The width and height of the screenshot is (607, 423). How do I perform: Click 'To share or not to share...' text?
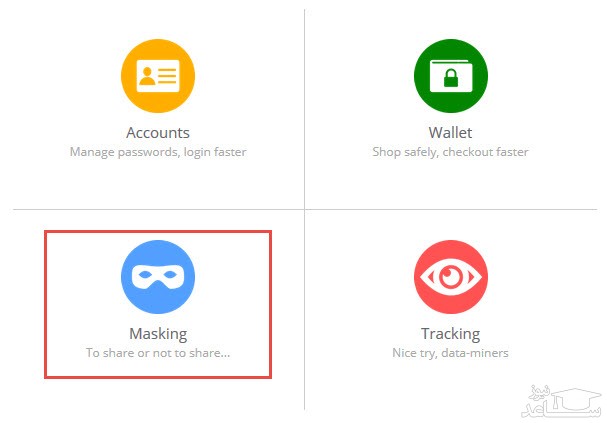pyautogui.click(x=158, y=353)
